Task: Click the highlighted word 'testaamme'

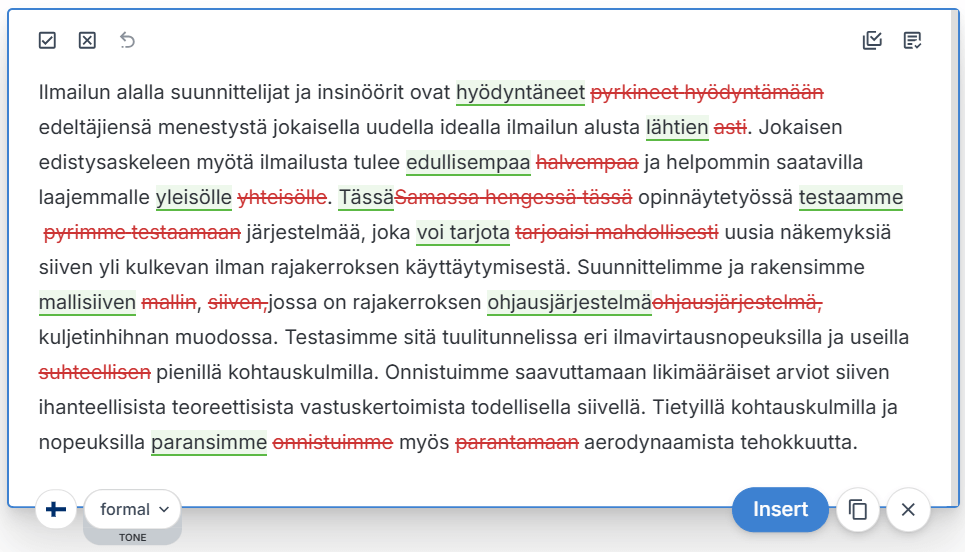Action: (x=850, y=198)
